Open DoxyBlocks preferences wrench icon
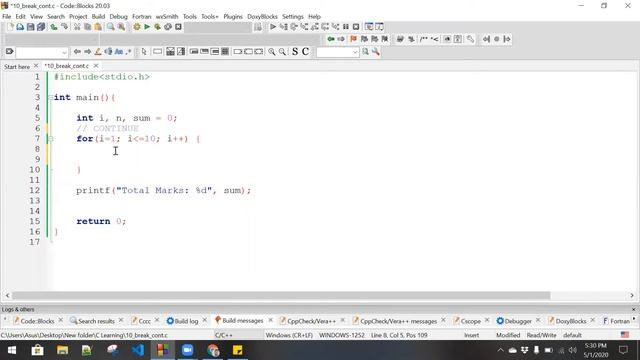Screen dimensions: 640x360 [x=471, y=39]
